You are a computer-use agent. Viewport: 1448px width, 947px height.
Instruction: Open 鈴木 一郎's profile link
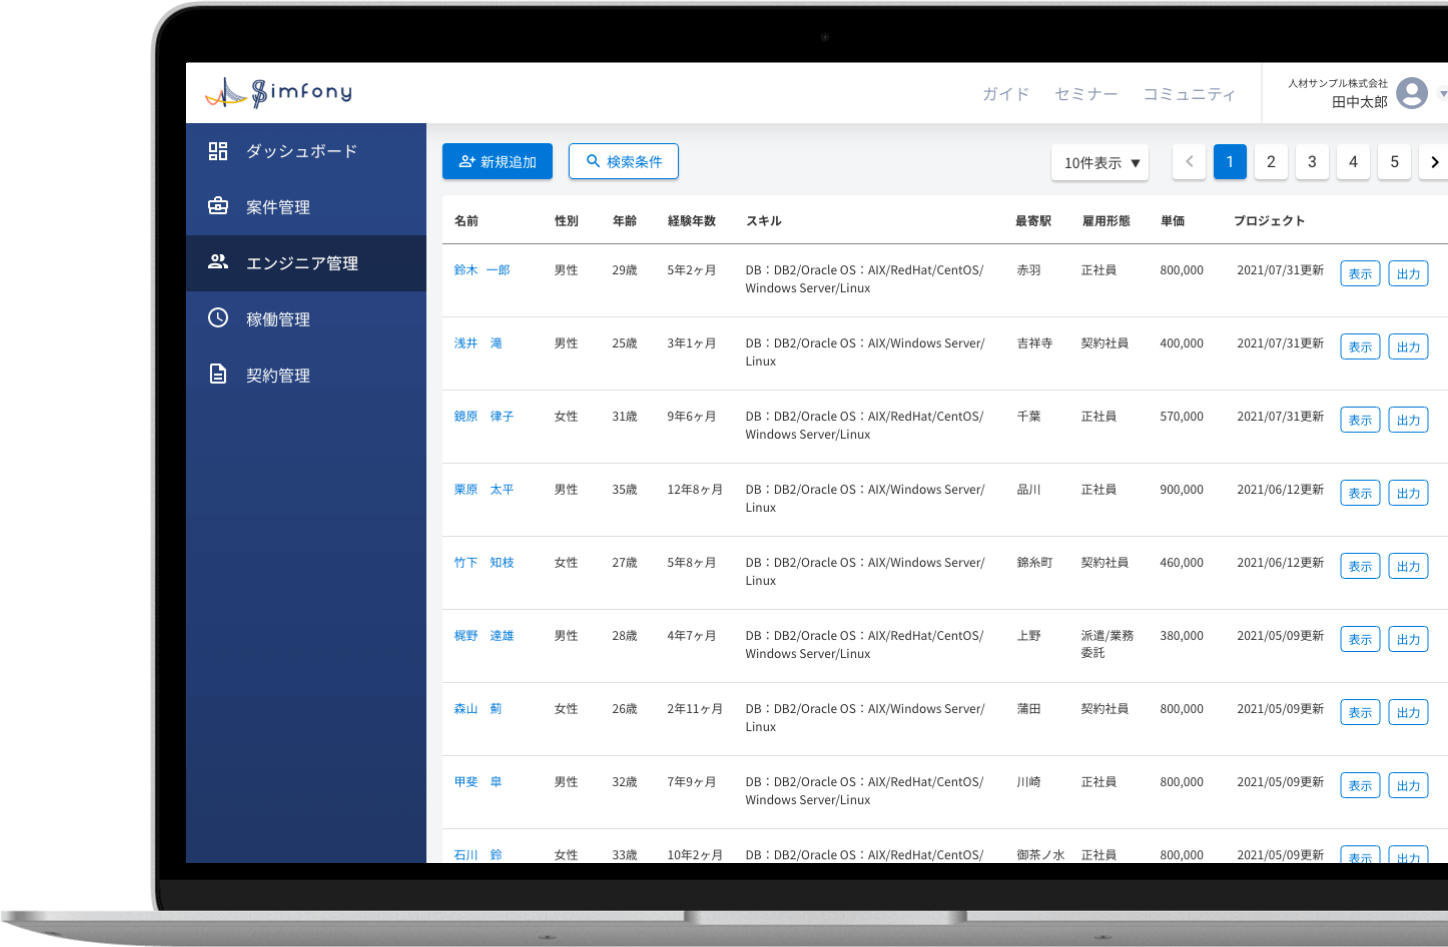pos(481,270)
